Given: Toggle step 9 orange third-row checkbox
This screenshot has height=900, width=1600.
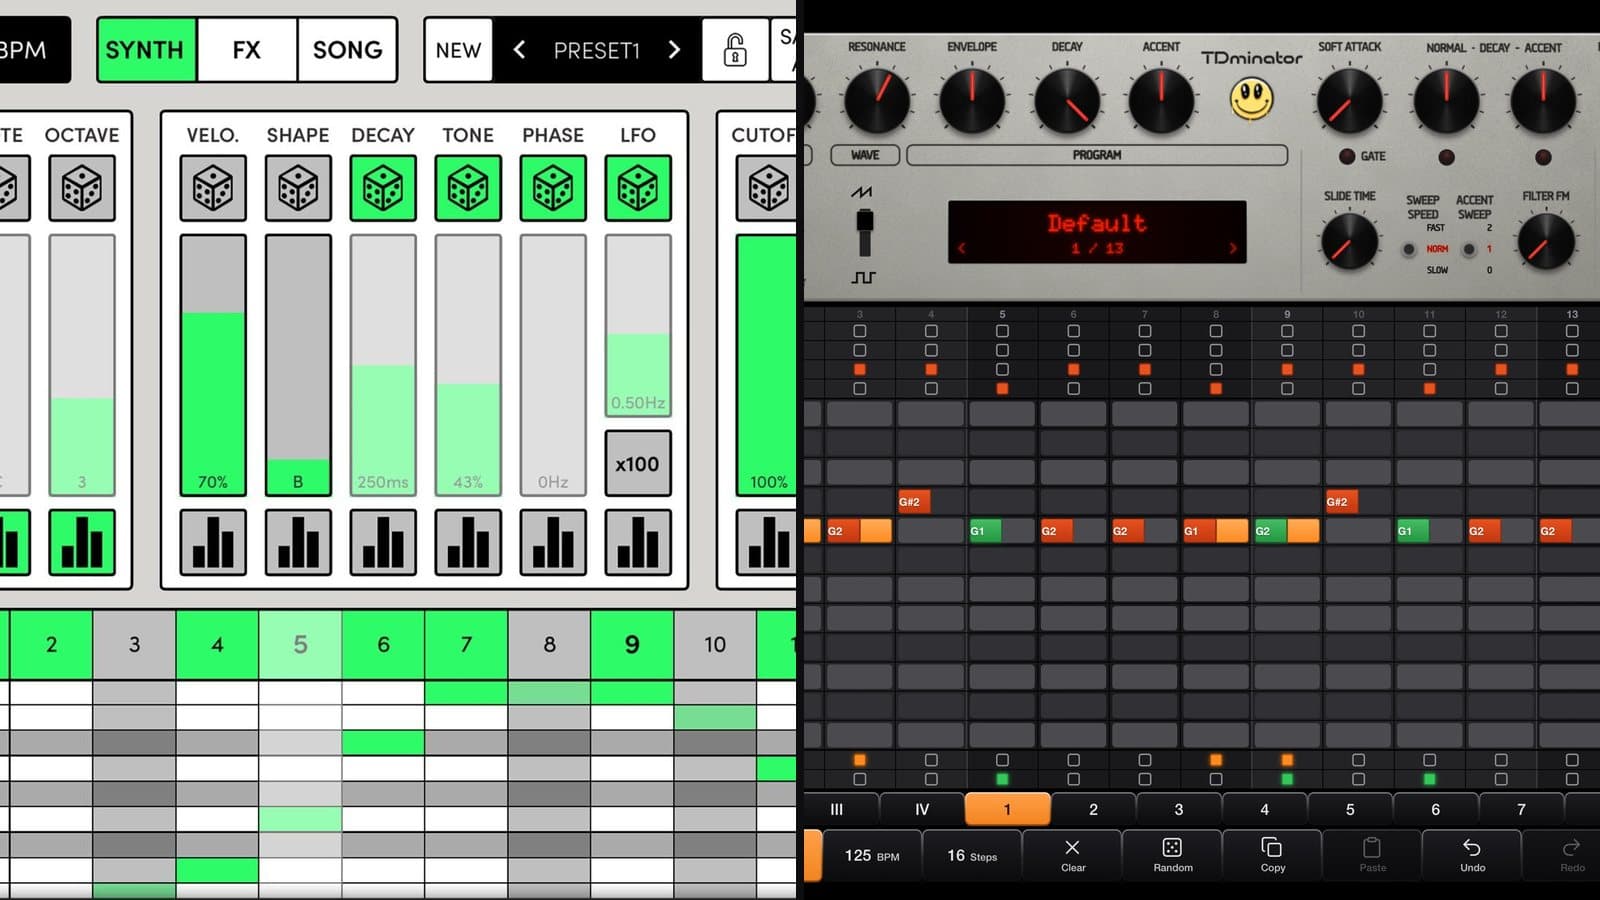Looking at the screenshot, I should pyautogui.click(x=1287, y=369).
